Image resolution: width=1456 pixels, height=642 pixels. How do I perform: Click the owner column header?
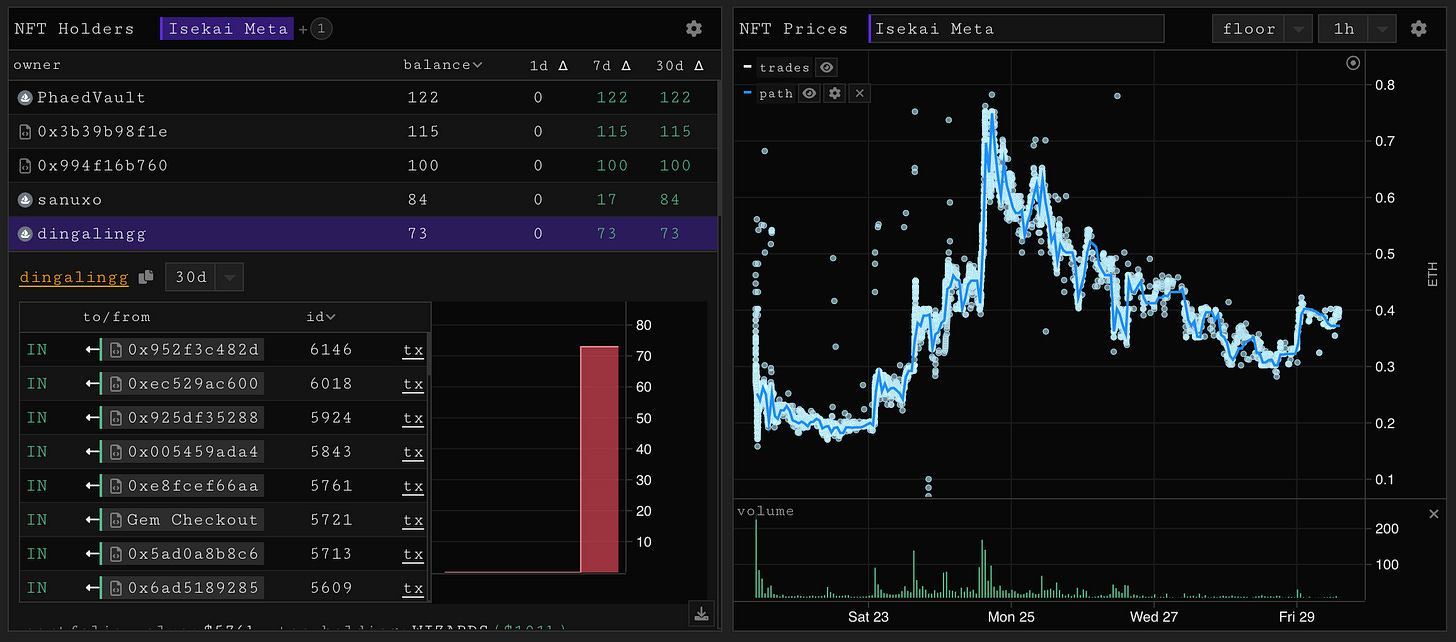[37, 65]
